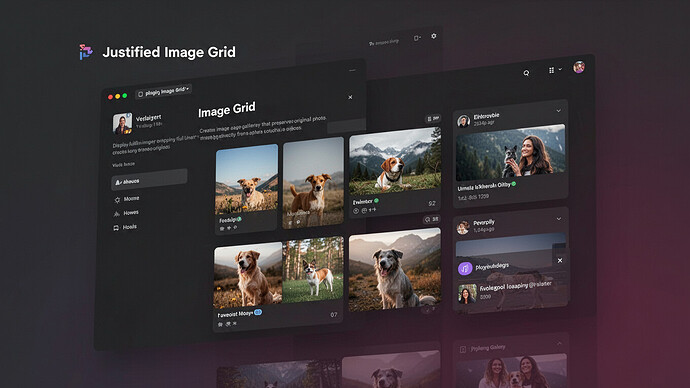Open the woman holding black dog photo
The width and height of the screenshot is (690, 388).
coord(510,152)
